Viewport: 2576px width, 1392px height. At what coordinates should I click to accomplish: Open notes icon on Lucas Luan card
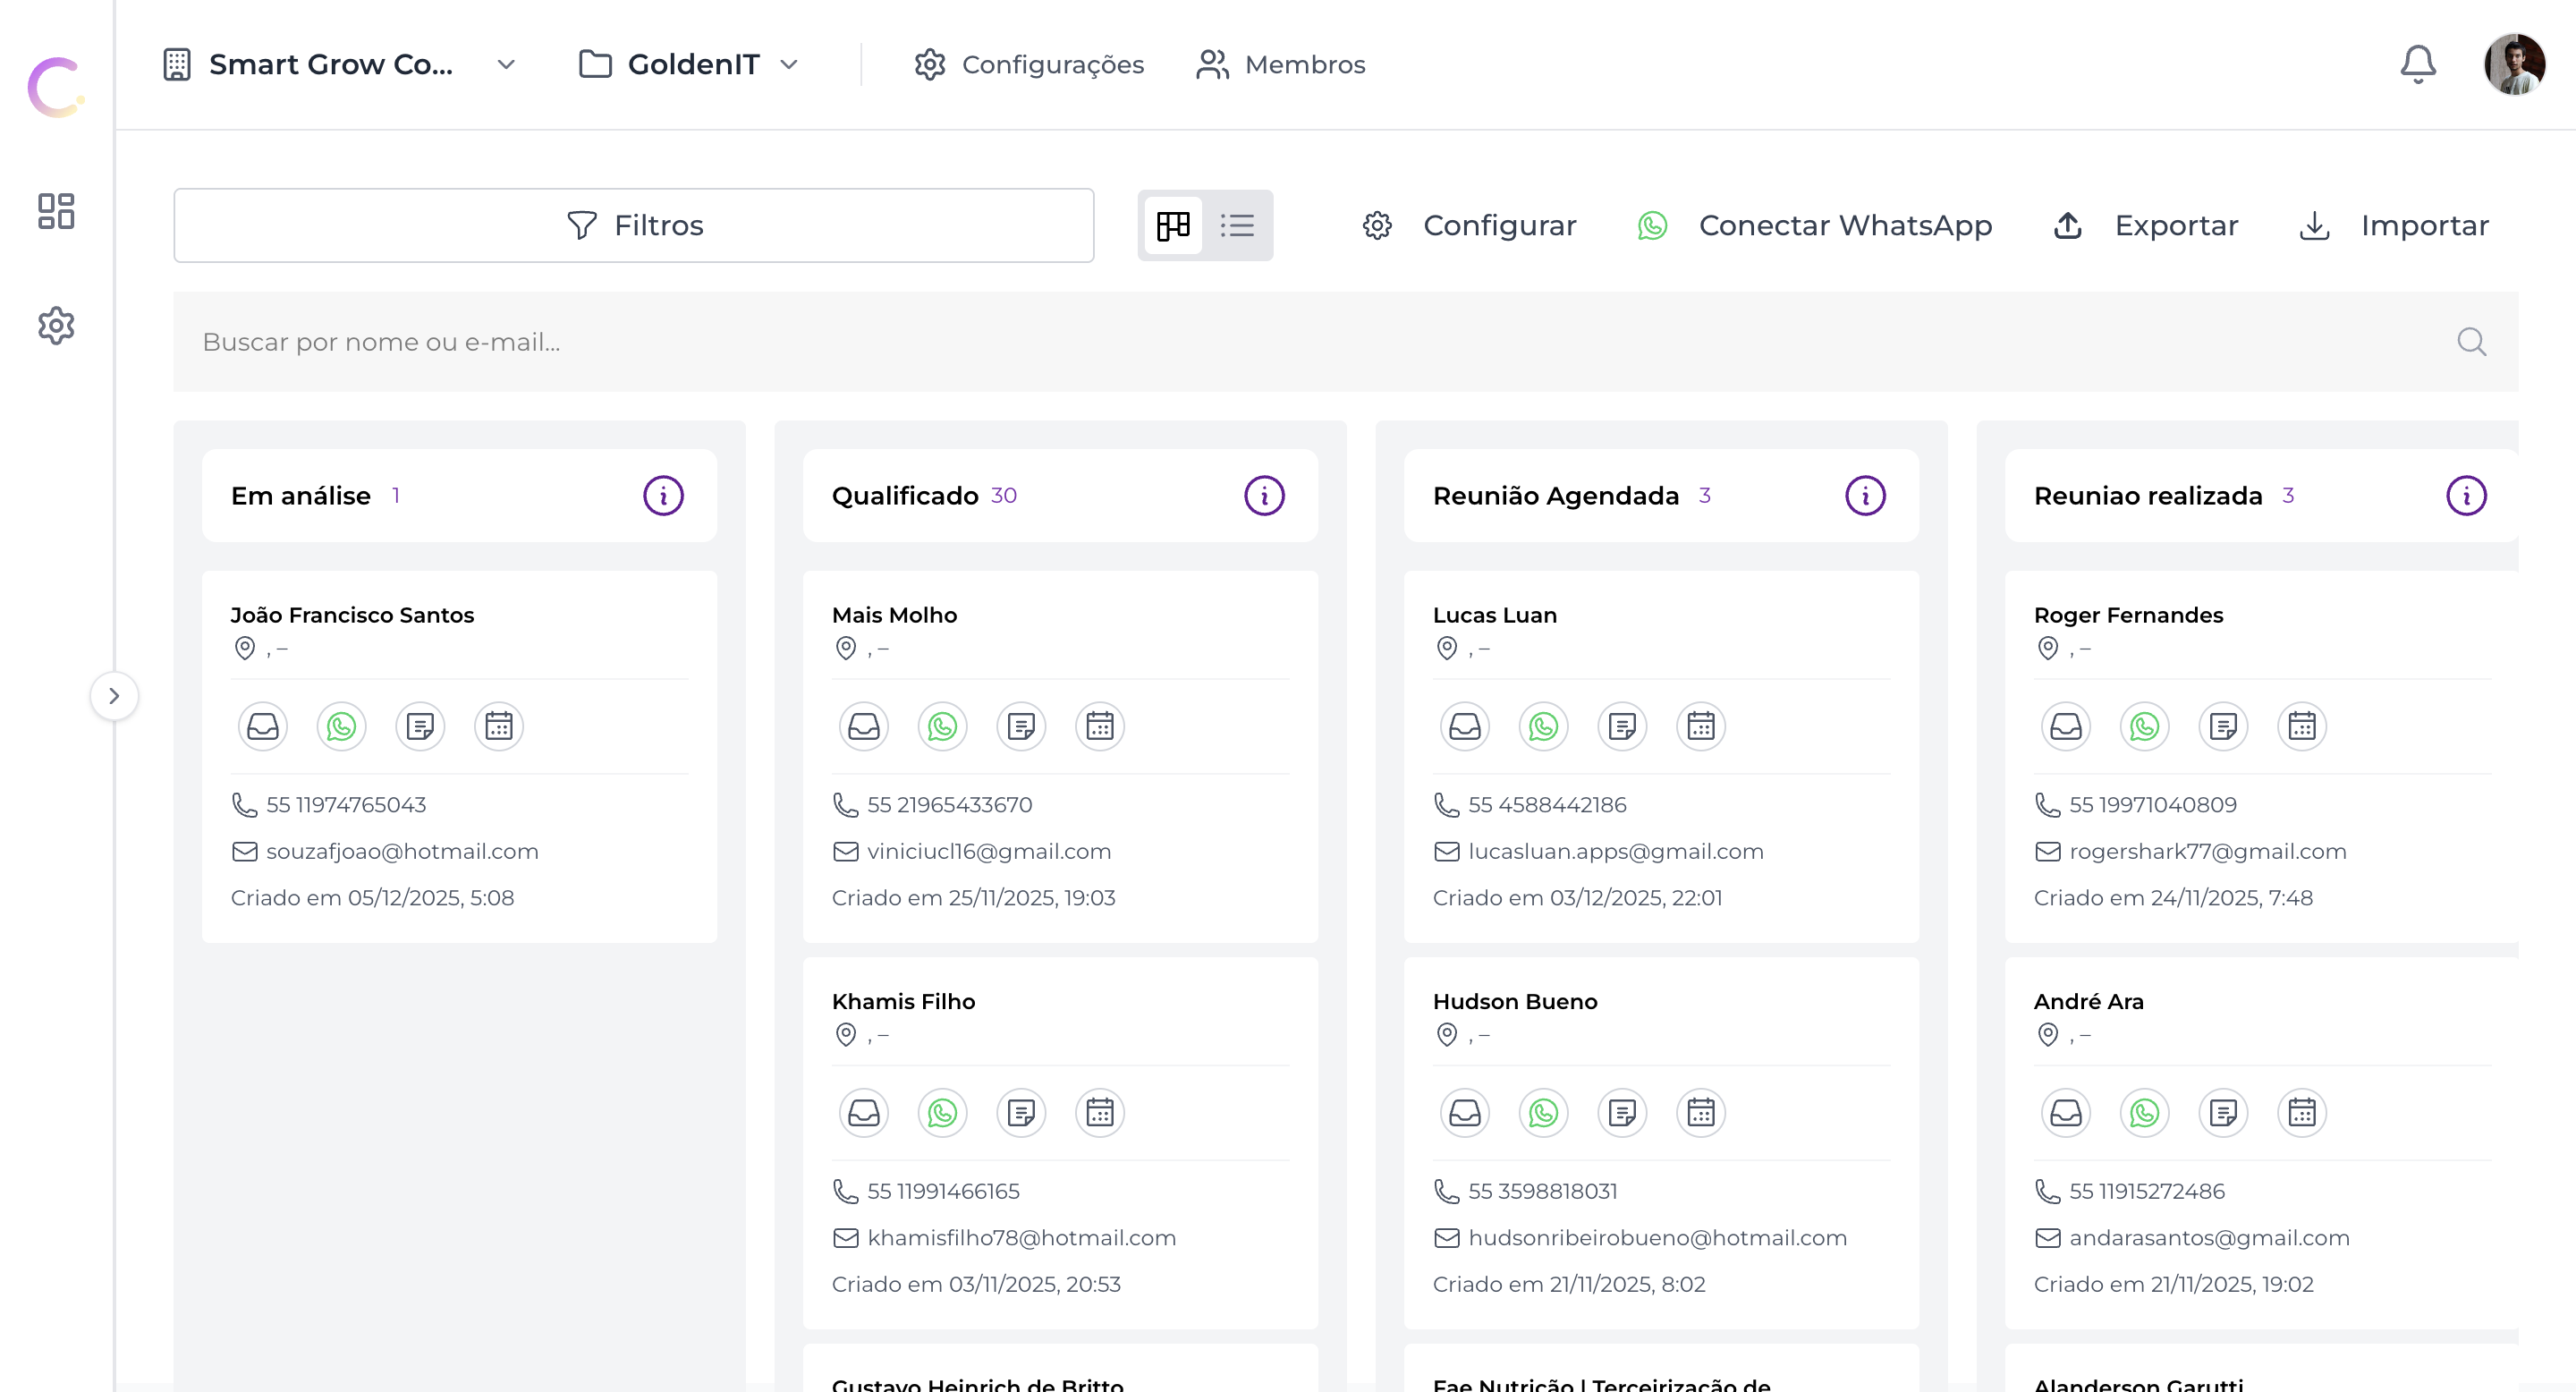[x=1622, y=726]
